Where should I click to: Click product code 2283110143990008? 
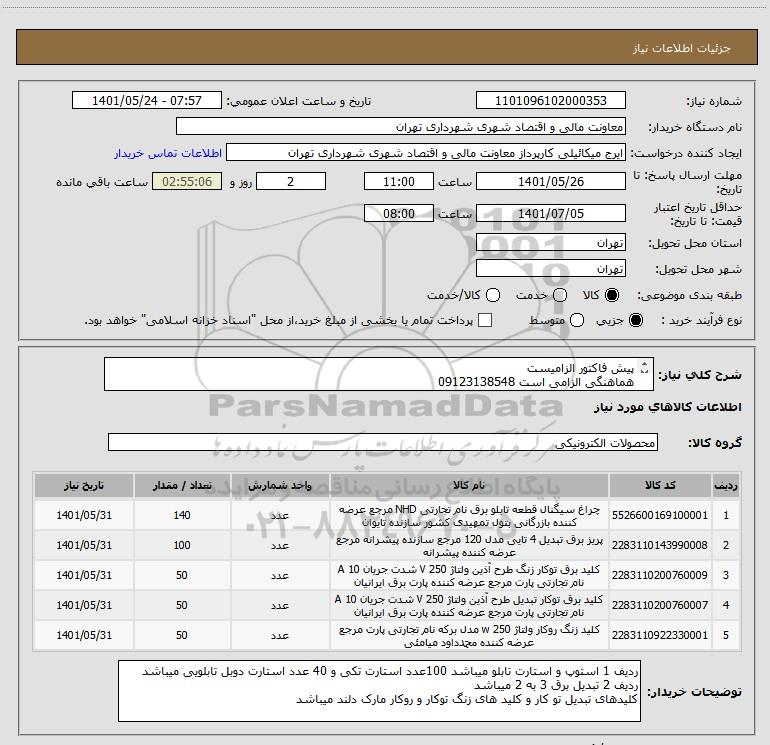pyautogui.click(x=660, y=545)
